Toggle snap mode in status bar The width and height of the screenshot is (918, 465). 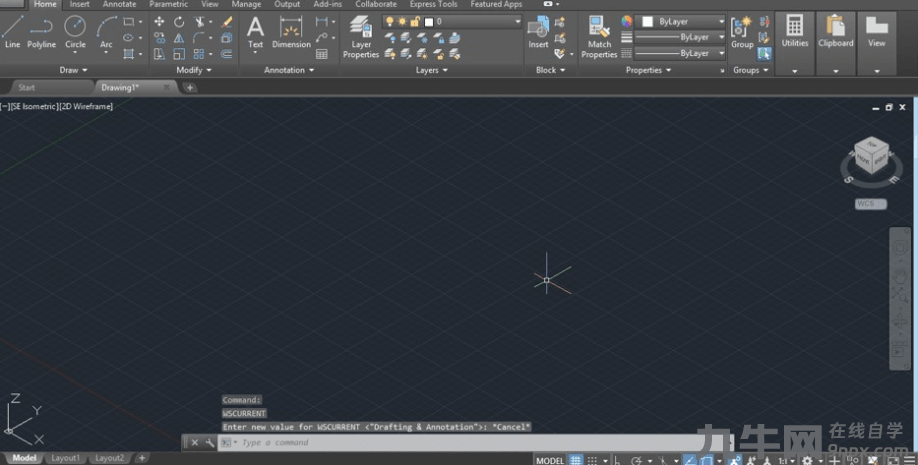592,460
